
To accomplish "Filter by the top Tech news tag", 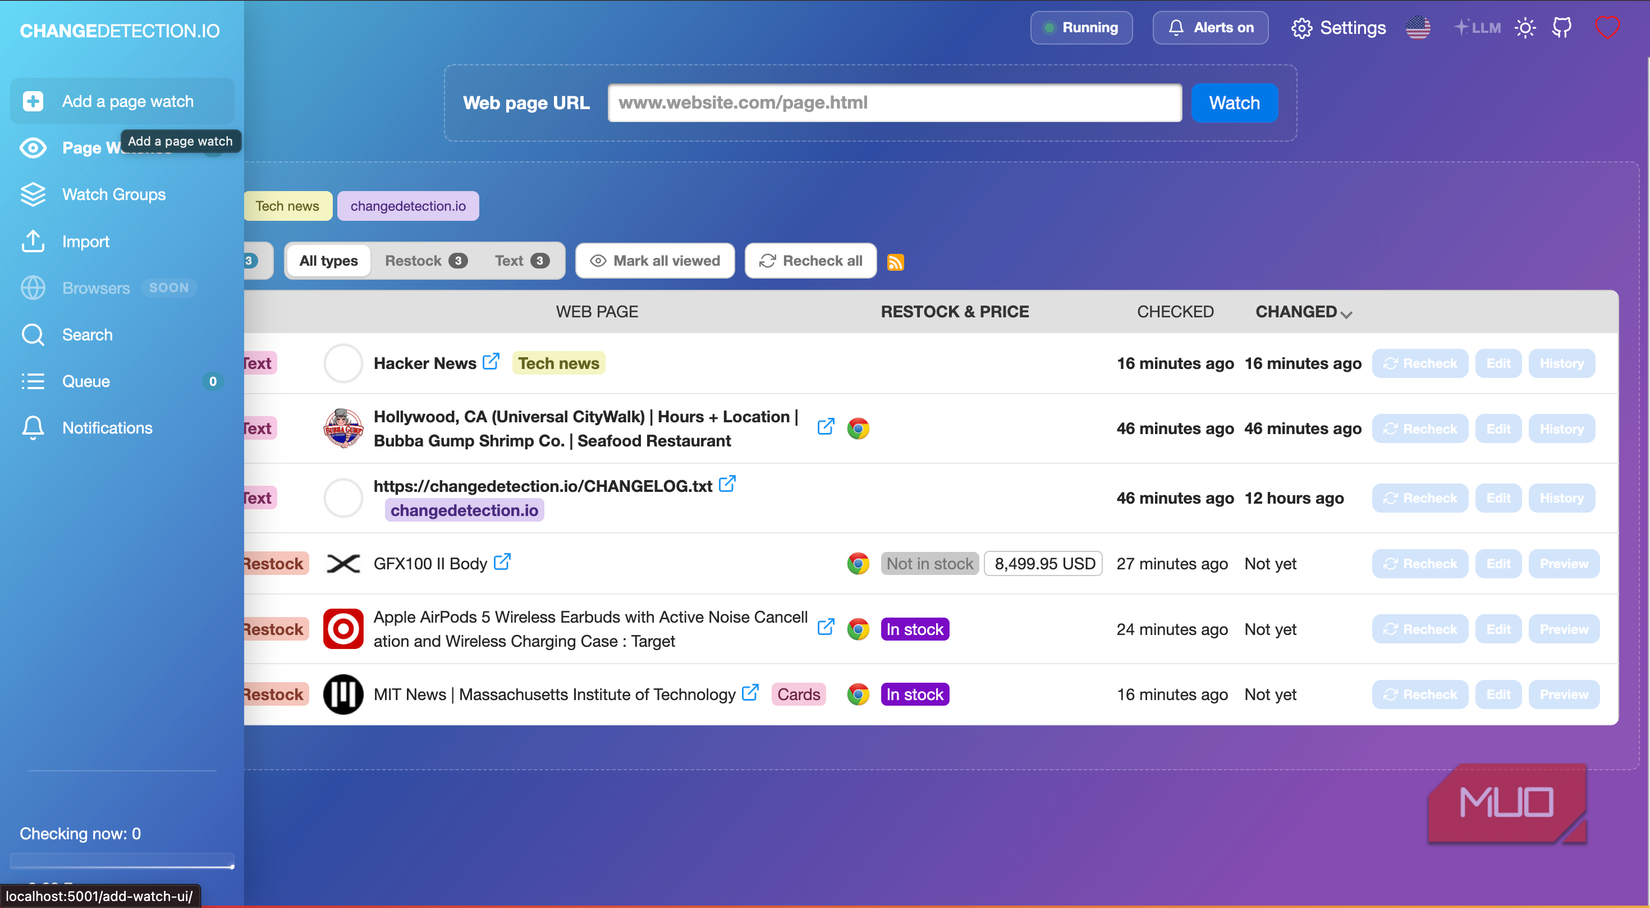I will (x=287, y=206).
